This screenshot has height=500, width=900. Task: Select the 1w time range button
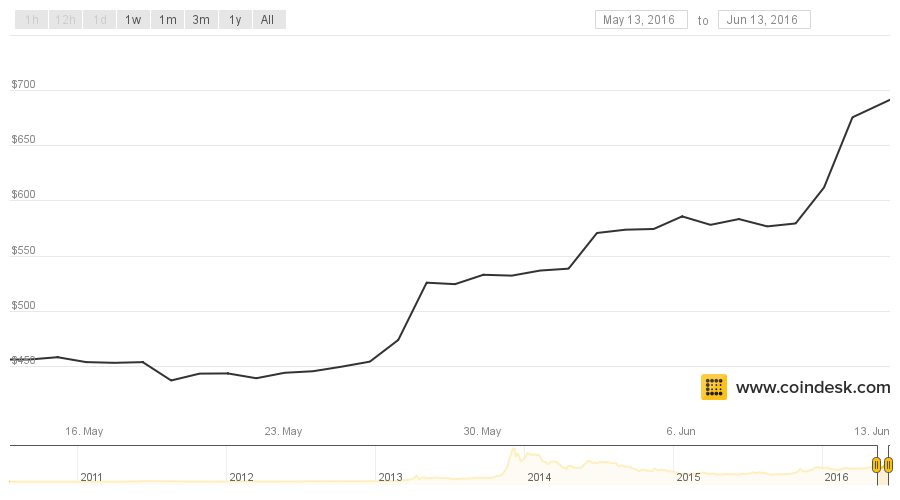pos(133,20)
